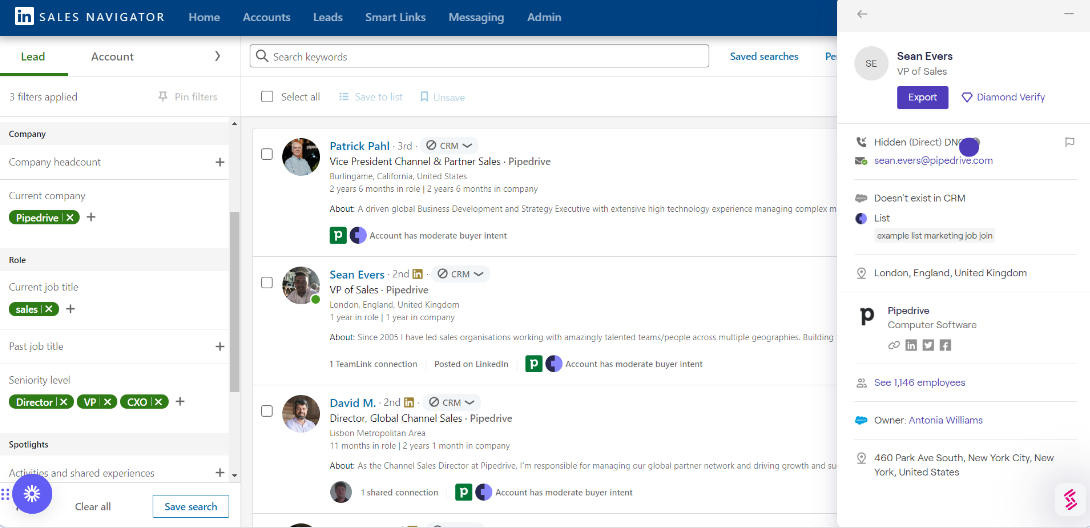The width and height of the screenshot is (1090, 528).
Task: Open Messaging in the navigation bar
Action: click(x=476, y=17)
